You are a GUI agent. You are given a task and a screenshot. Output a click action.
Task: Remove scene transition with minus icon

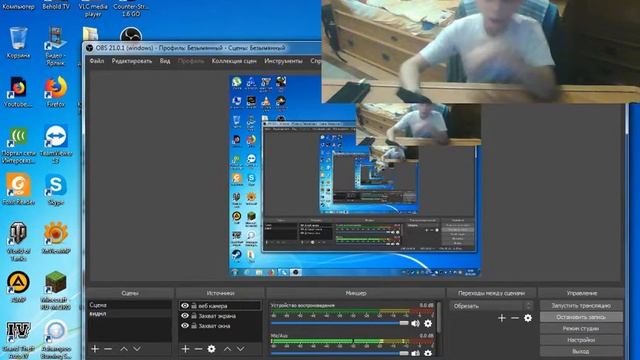(x=515, y=318)
